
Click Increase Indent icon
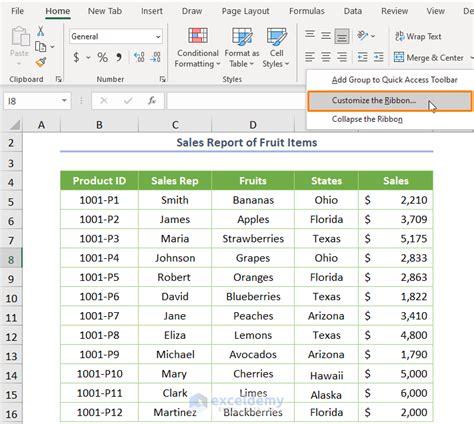[x=378, y=57]
